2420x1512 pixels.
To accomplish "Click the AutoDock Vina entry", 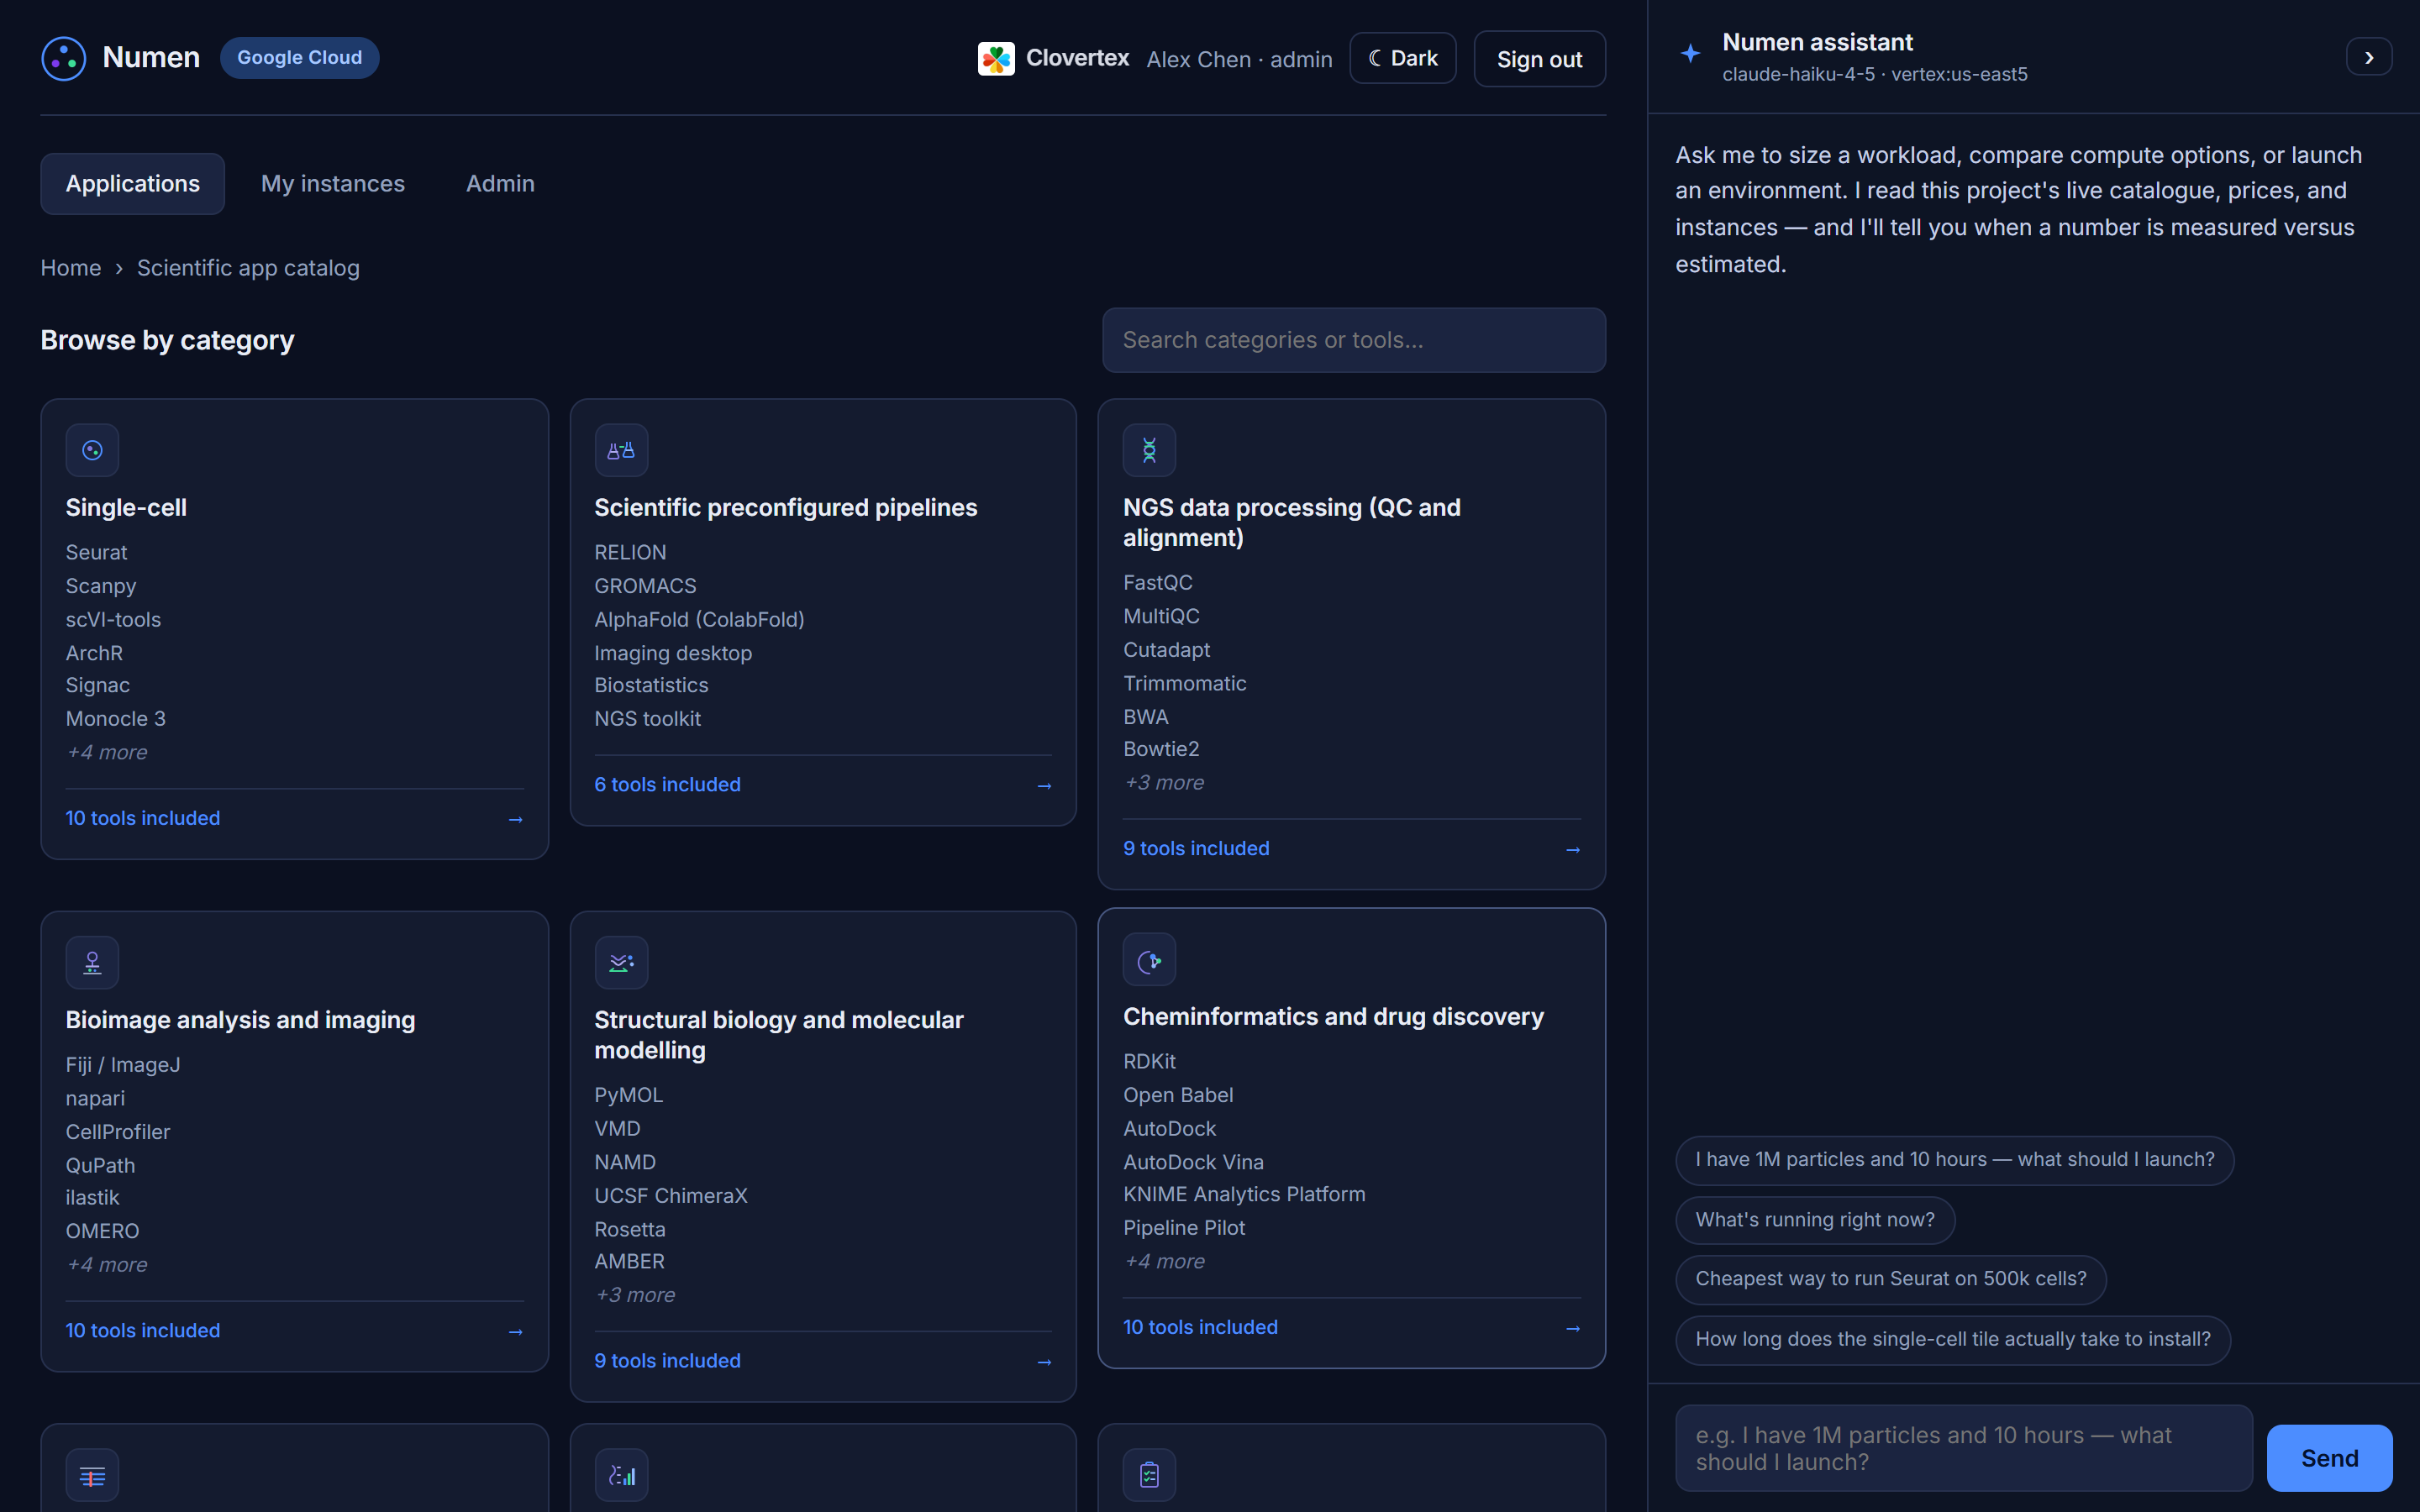I will click(1193, 1163).
